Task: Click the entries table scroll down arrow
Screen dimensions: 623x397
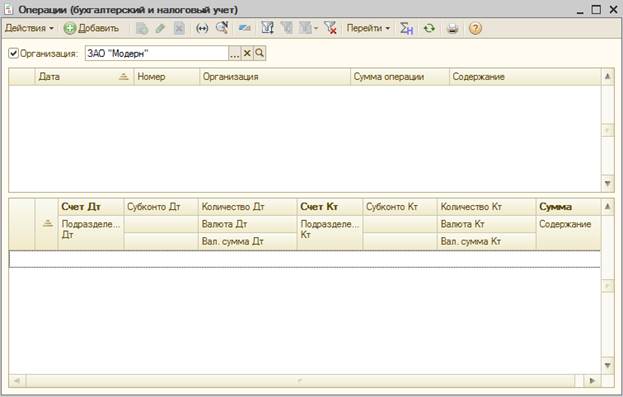Action: click(x=608, y=365)
